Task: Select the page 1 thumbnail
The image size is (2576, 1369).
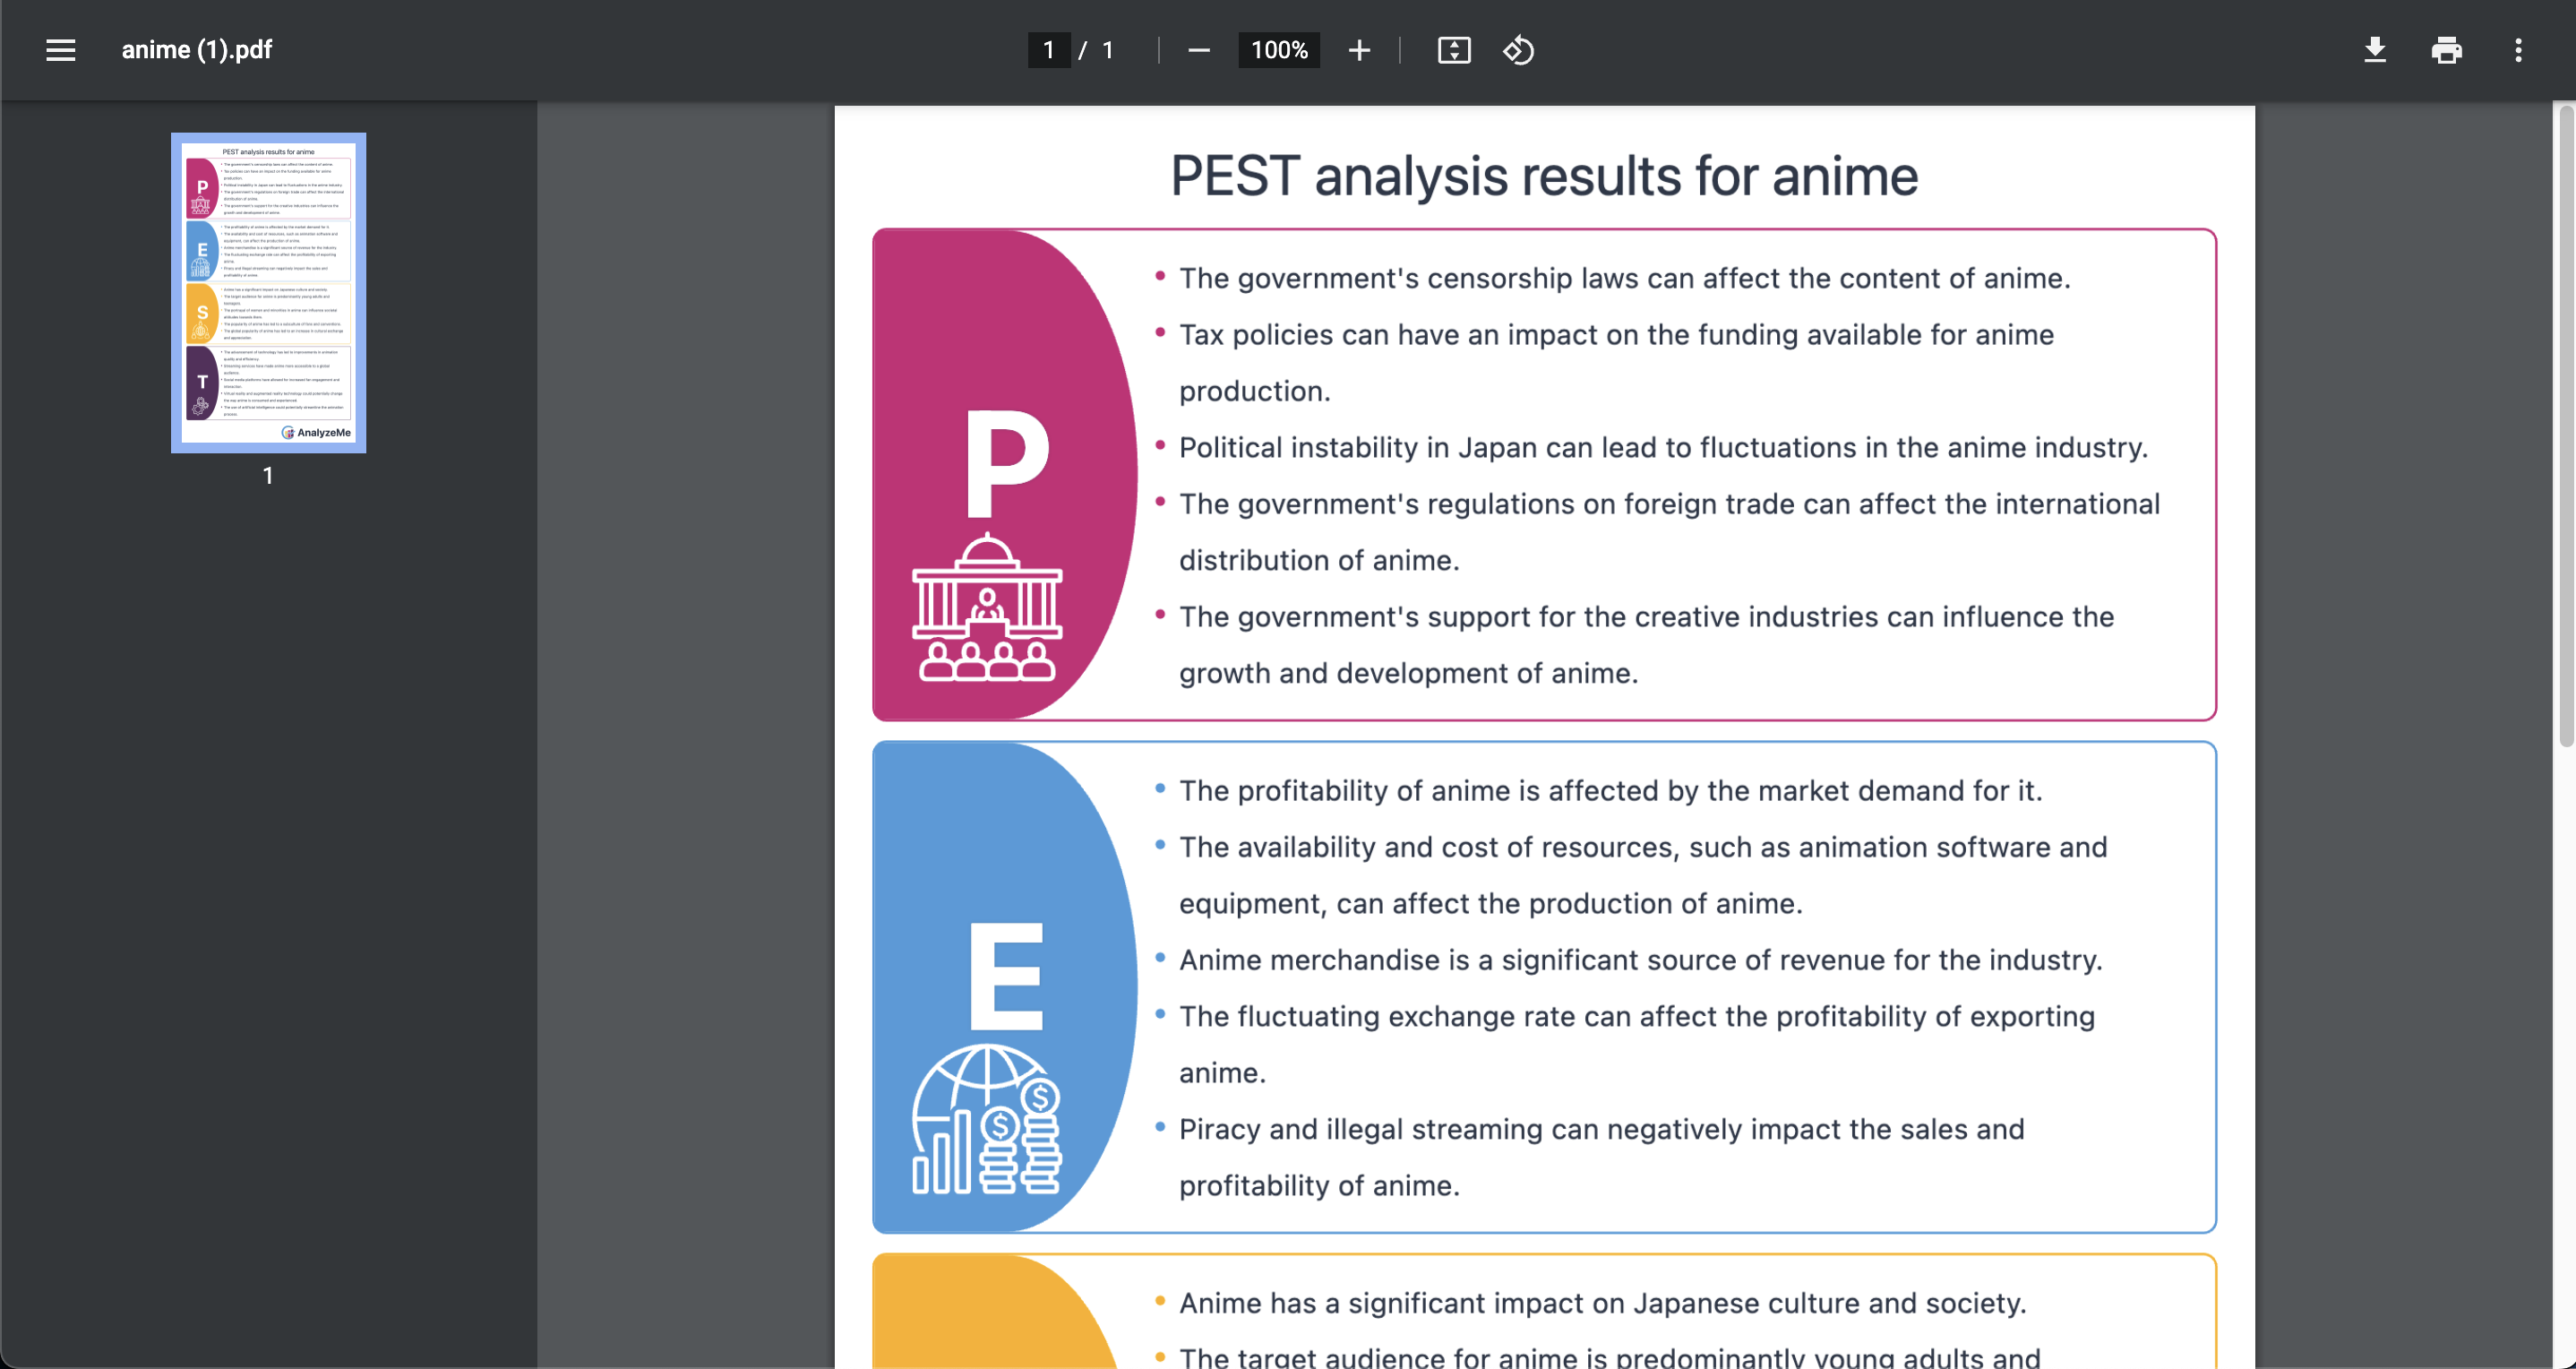Action: coord(268,292)
